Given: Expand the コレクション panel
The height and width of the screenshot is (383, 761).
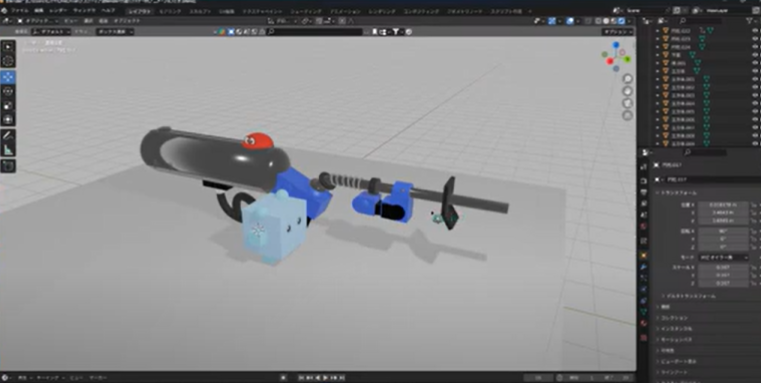Looking at the screenshot, I should (x=672, y=318).
